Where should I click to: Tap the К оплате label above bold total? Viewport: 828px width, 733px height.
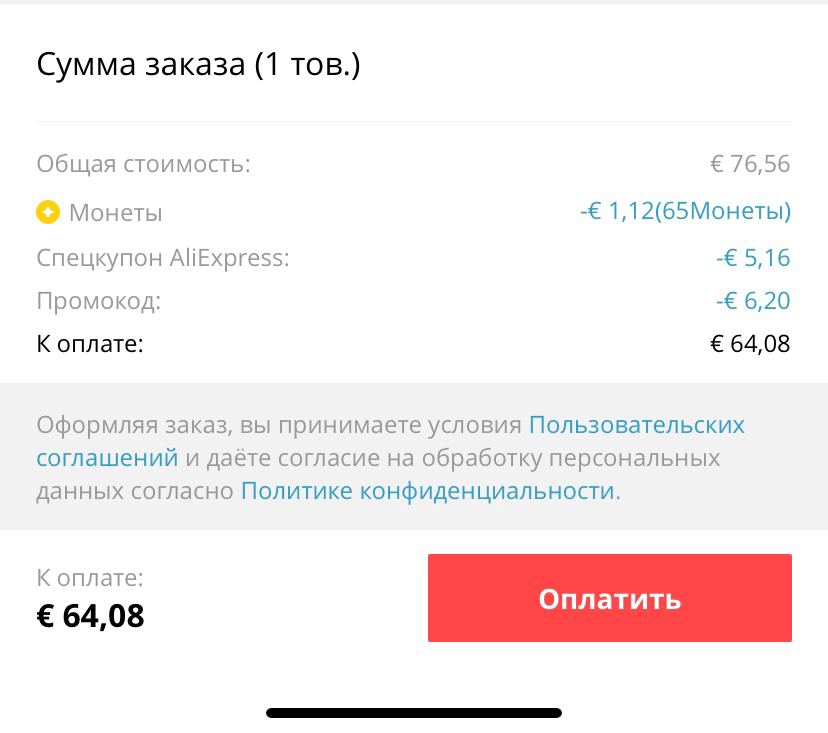coord(90,577)
